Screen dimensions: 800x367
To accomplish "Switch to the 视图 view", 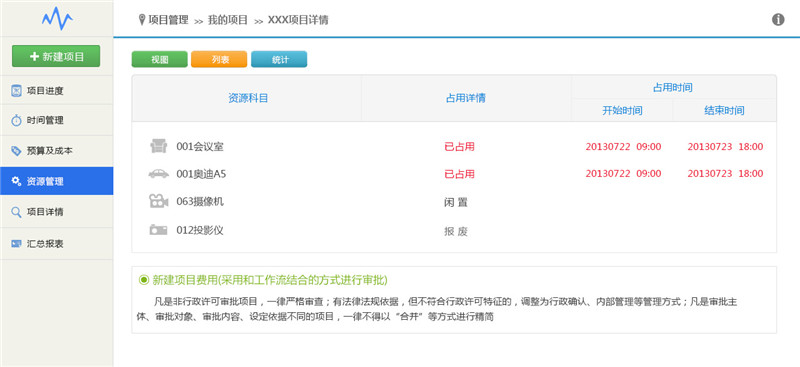I will 160,59.
